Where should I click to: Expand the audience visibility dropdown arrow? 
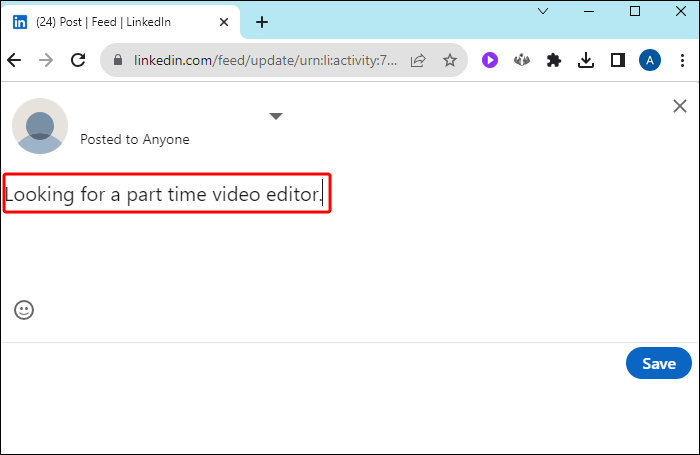276,116
